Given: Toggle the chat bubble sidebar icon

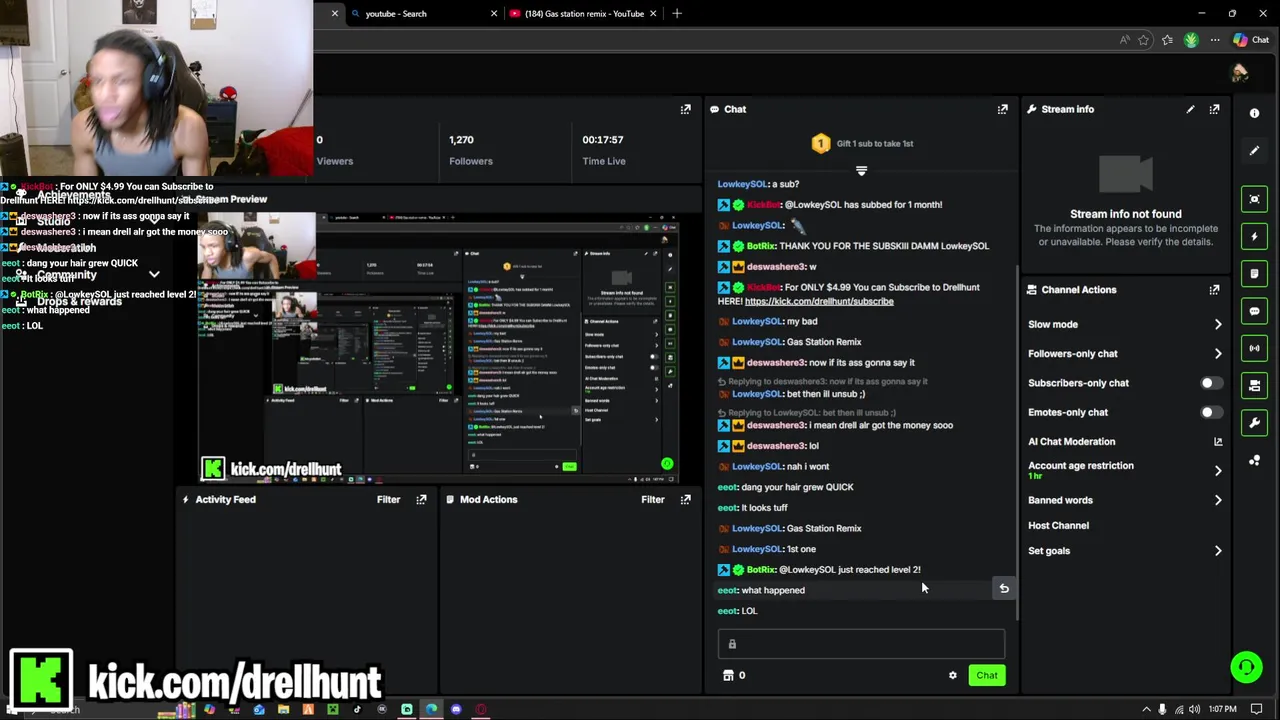Looking at the screenshot, I should pyautogui.click(x=1254, y=311).
